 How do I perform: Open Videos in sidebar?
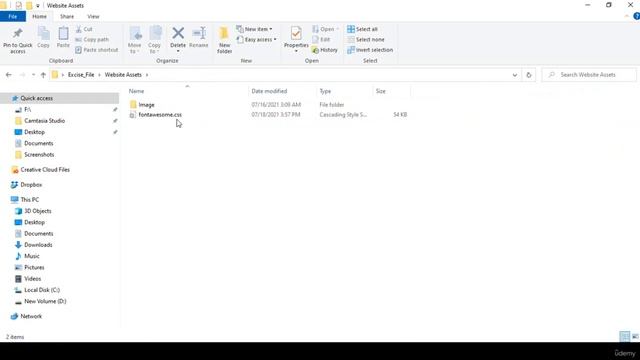32,279
